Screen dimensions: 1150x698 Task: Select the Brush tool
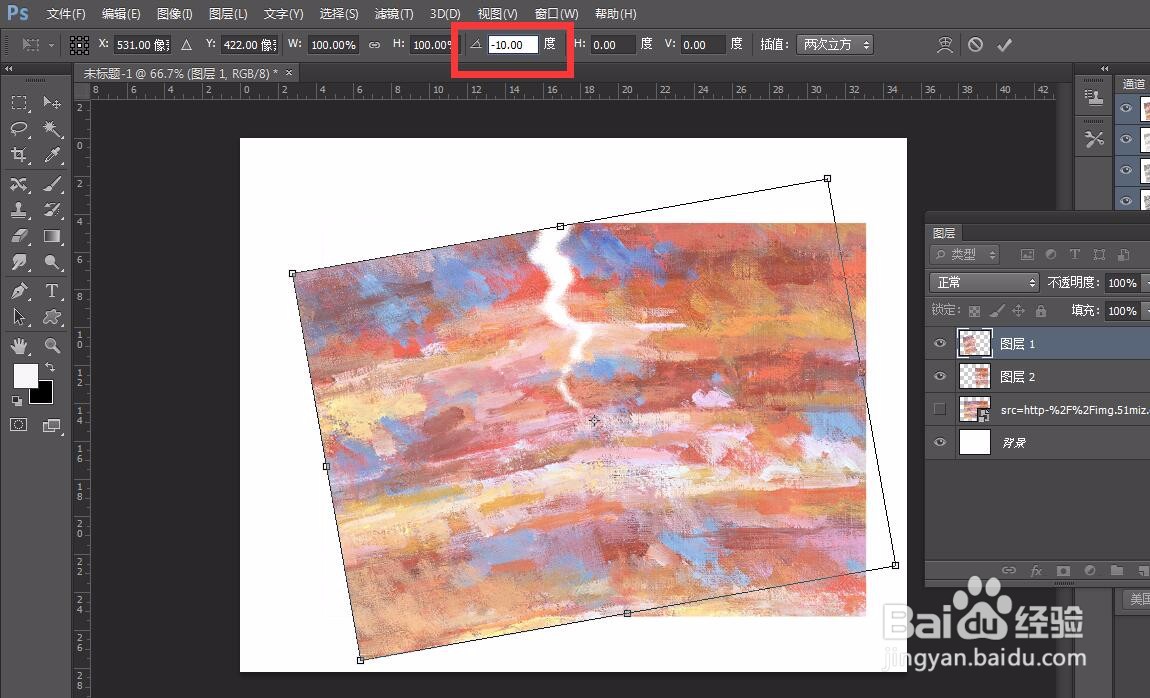coord(51,184)
